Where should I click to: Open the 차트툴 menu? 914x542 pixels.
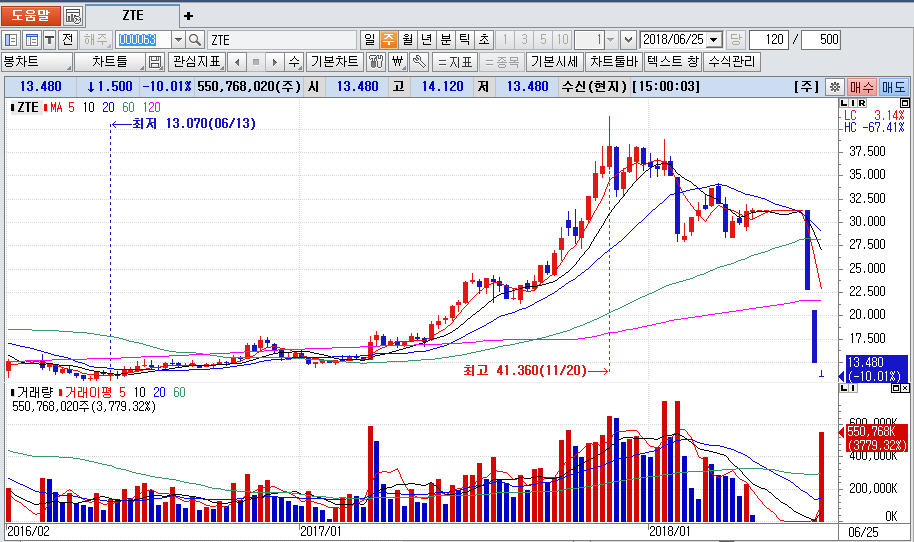pos(110,62)
